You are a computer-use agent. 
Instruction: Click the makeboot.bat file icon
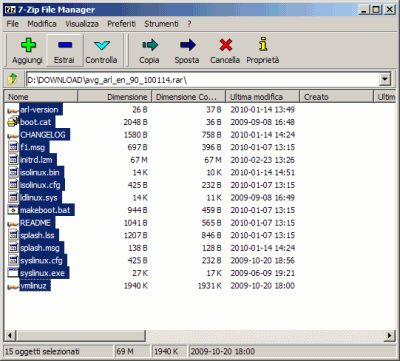[x=13, y=210]
